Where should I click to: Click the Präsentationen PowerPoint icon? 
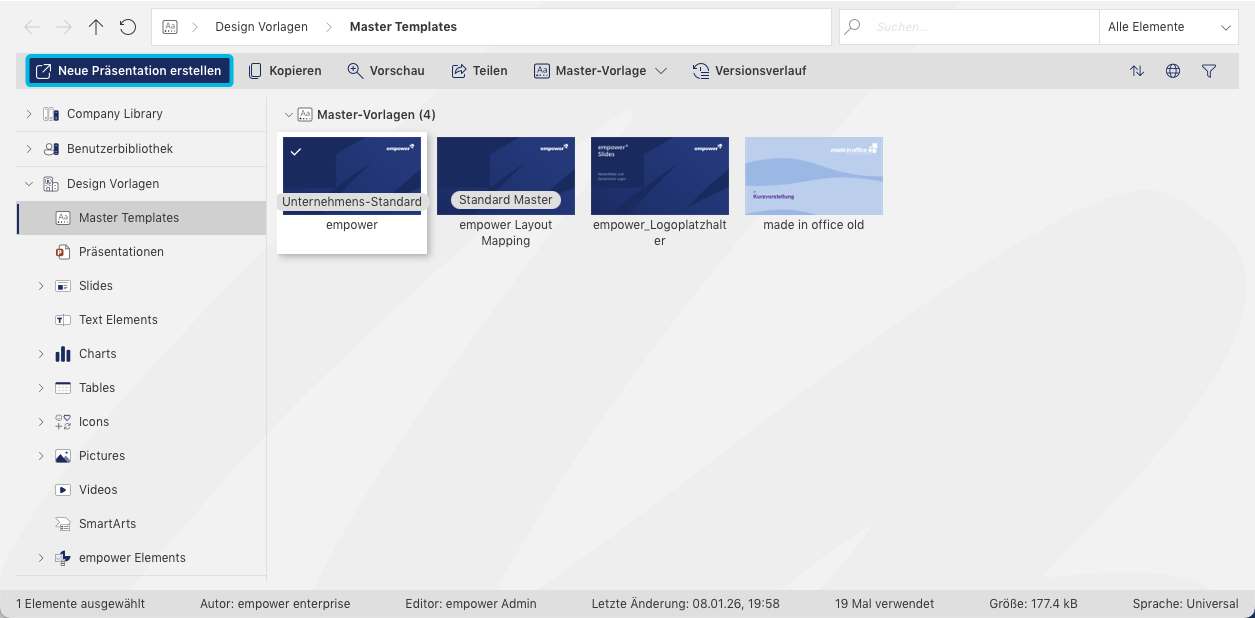pyautogui.click(x=63, y=252)
